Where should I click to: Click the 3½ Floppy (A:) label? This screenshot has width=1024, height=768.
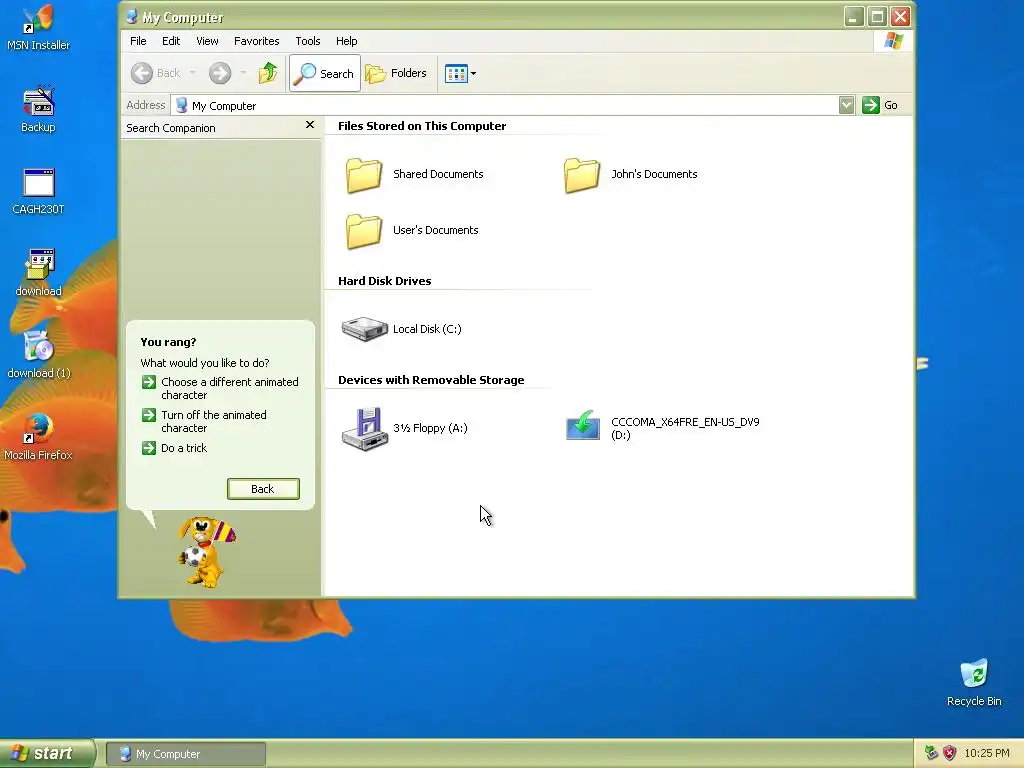point(430,428)
